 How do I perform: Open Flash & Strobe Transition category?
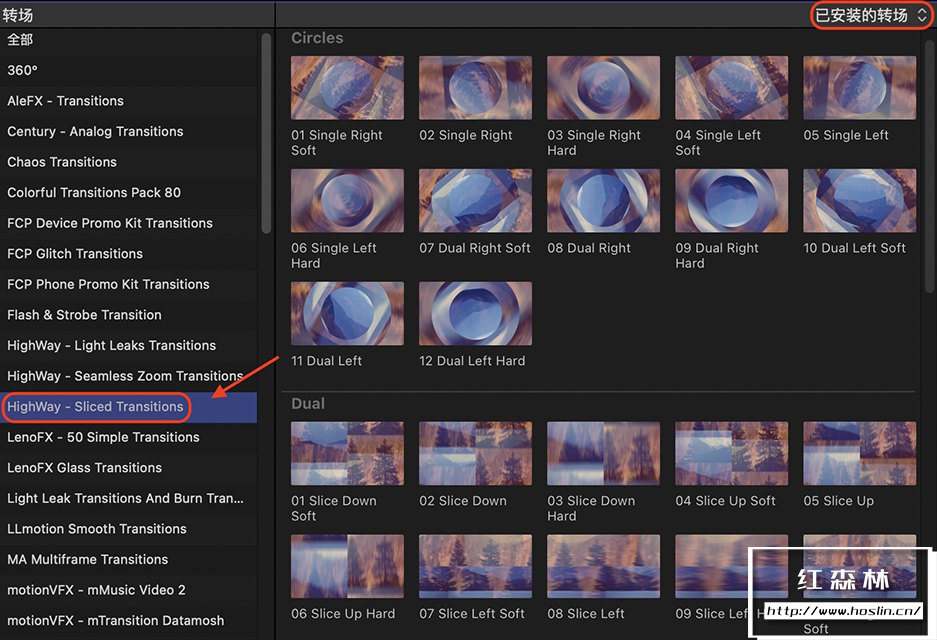[x=128, y=314]
